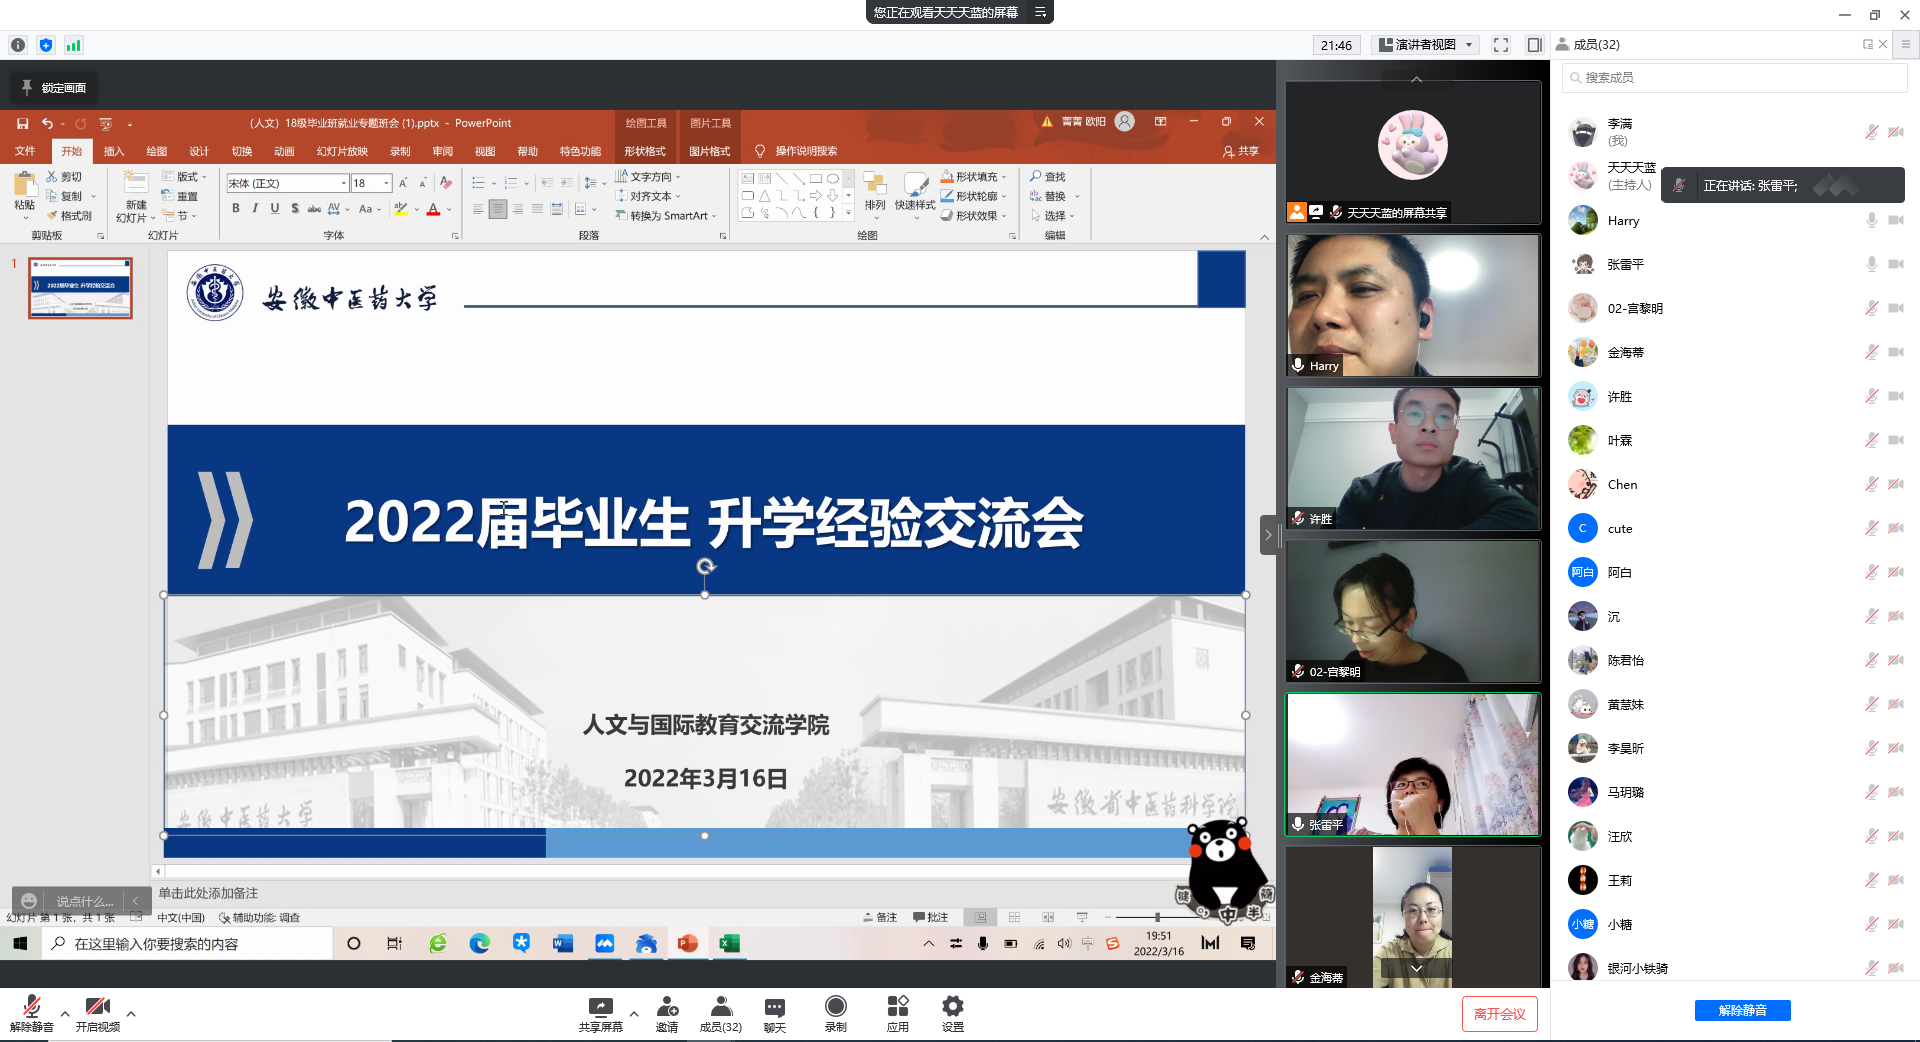Image resolution: width=1920 pixels, height=1042 pixels.
Task: Click the members (32) icon
Action: click(720, 1008)
